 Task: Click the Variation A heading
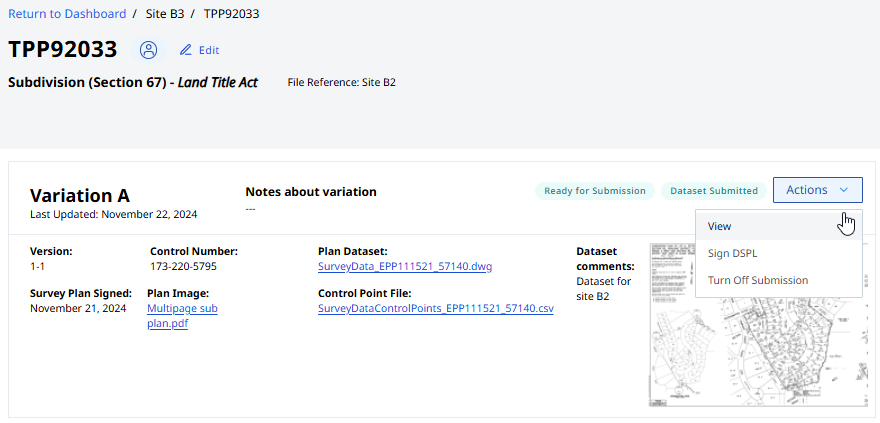(x=80, y=196)
